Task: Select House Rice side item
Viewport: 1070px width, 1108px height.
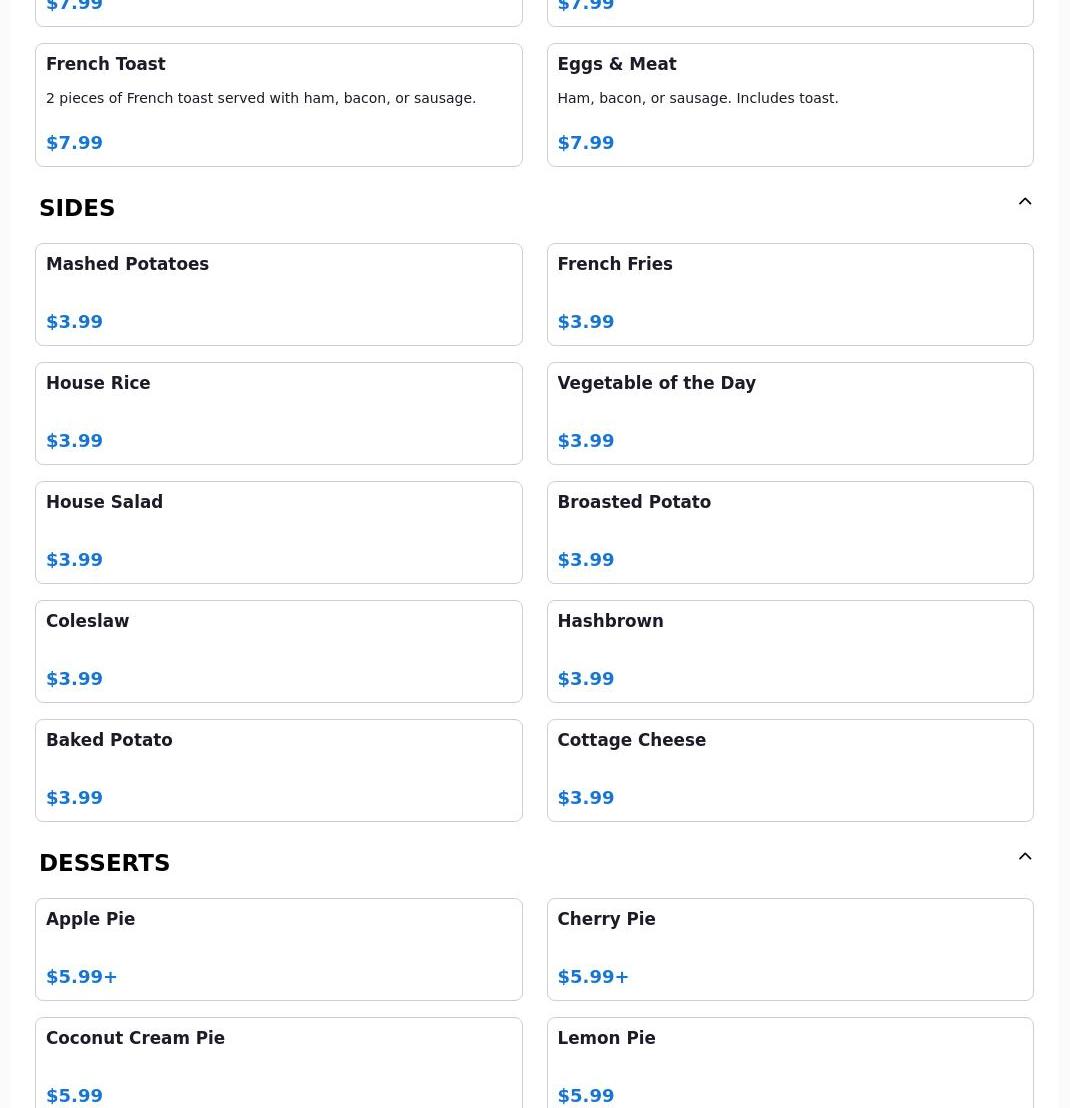Action: [x=278, y=413]
